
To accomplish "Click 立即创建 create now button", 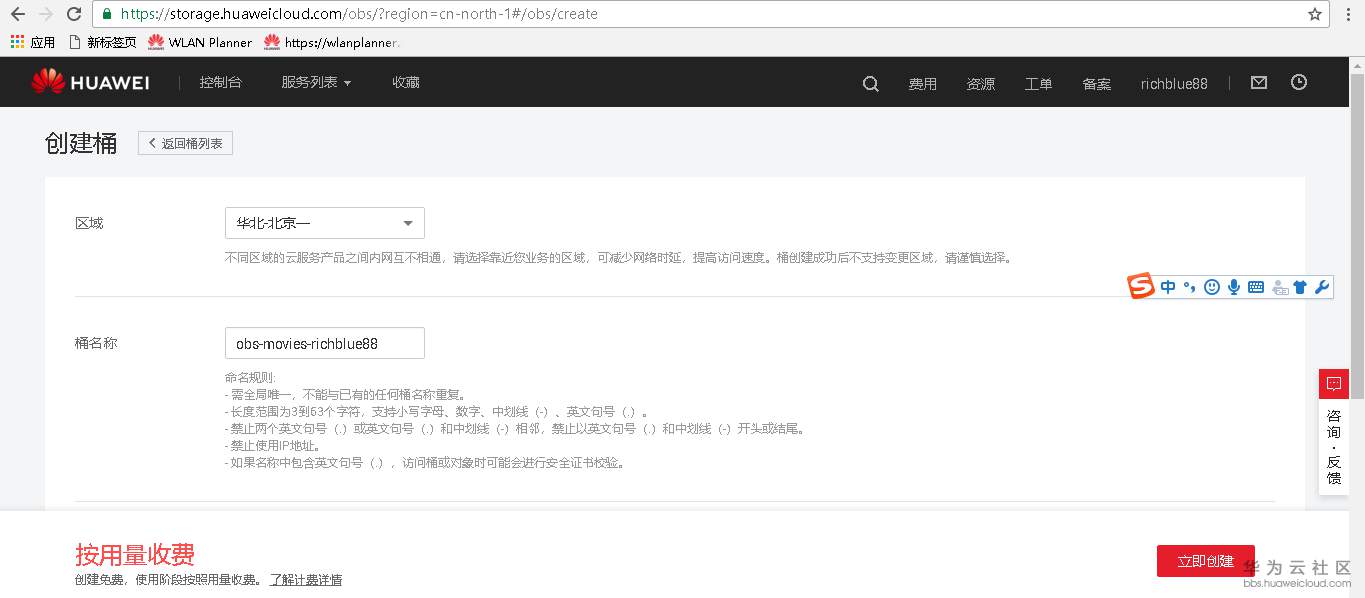I will tap(1205, 561).
